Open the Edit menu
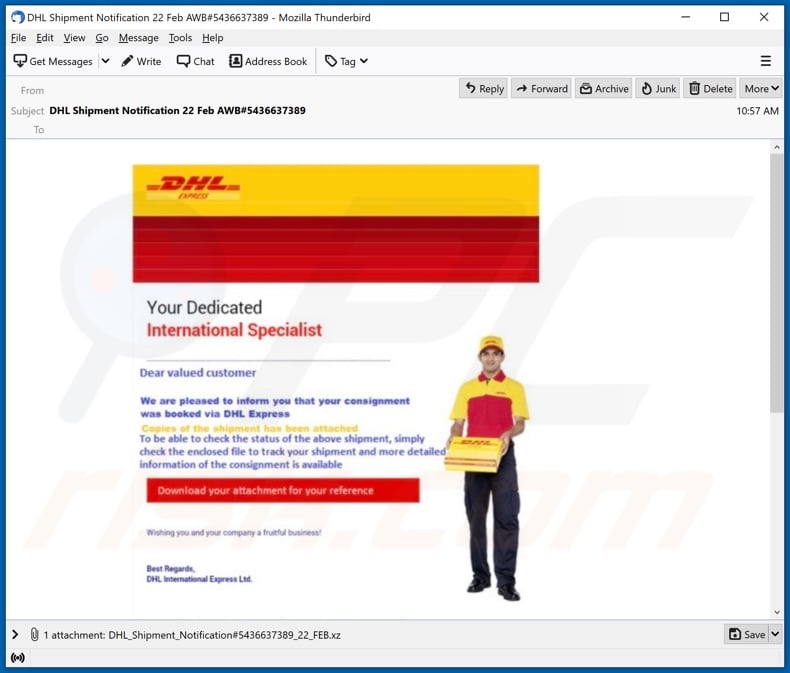This screenshot has width=790, height=673. tap(44, 38)
